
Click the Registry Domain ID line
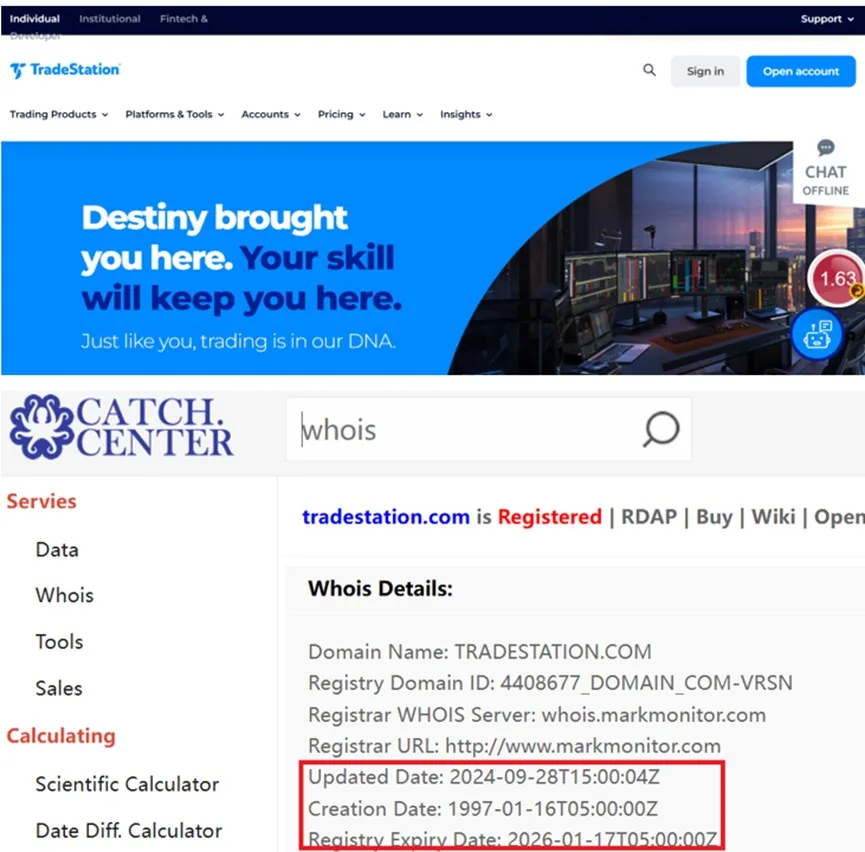click(x=550, y=683)
